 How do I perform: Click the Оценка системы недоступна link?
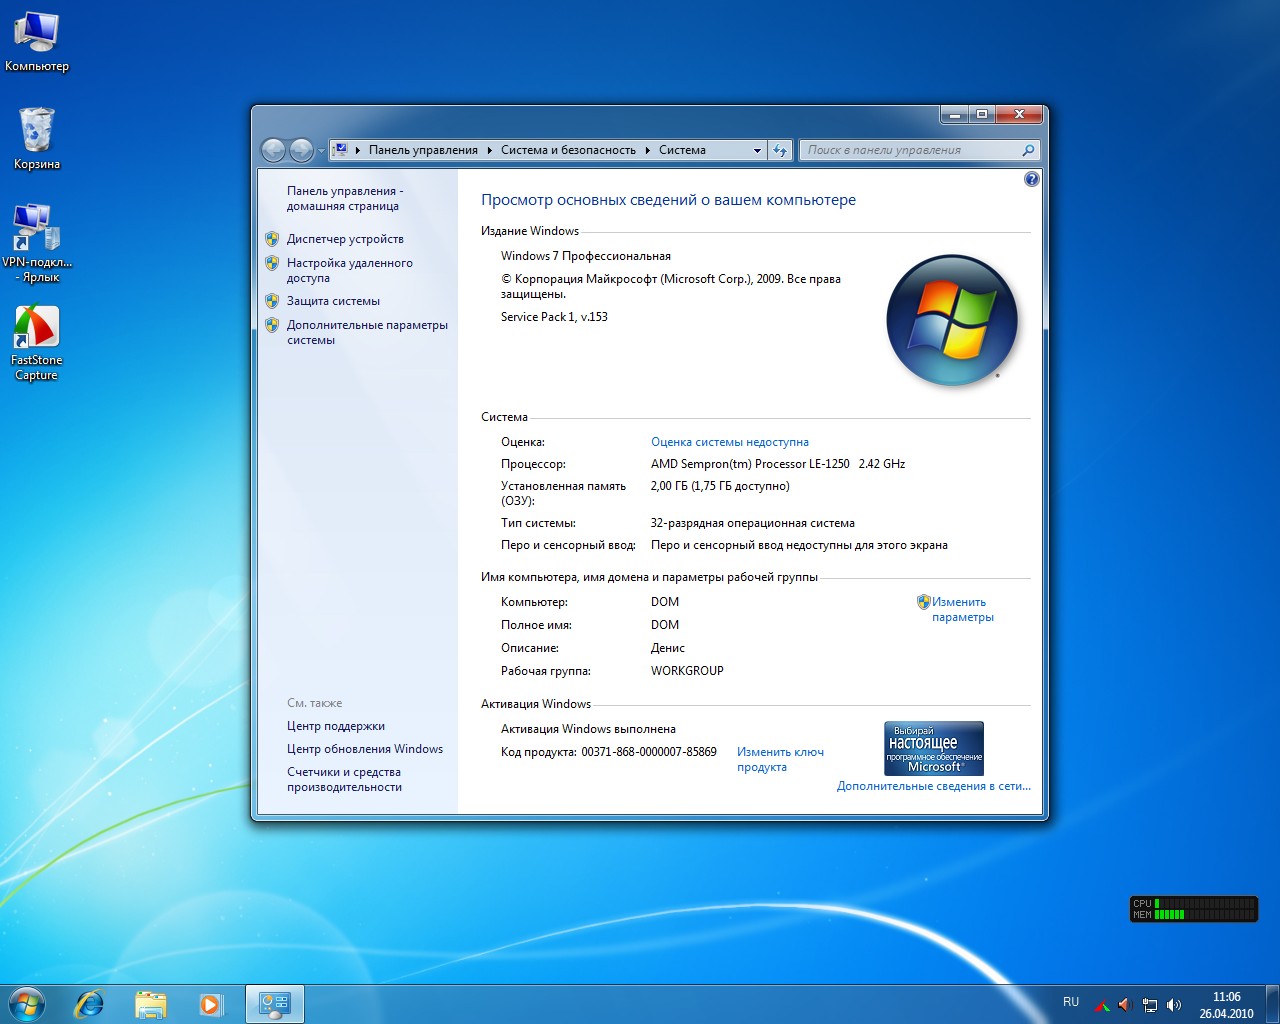click(730, 442)
